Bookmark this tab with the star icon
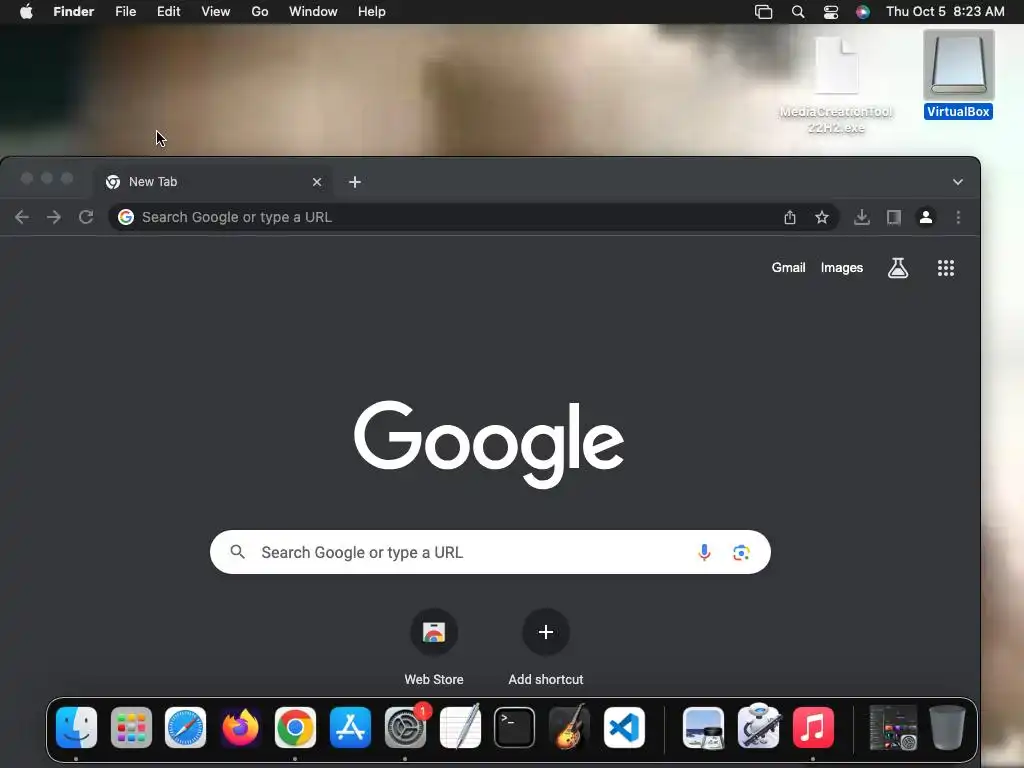This screenshot has width=1024, height=768. point(822,217)
